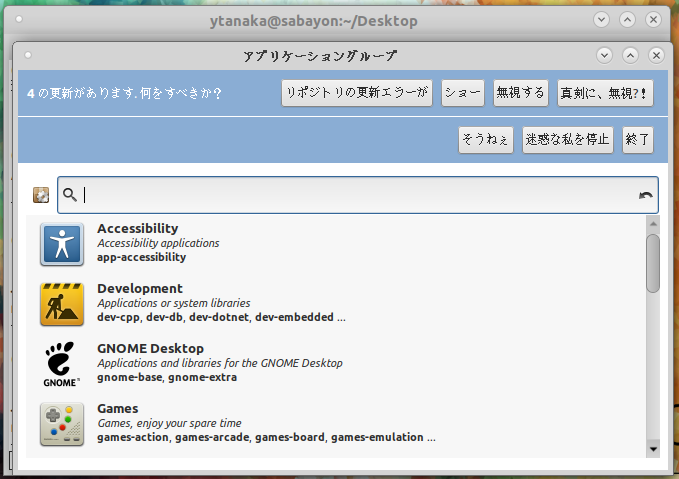Click the ショー button
Image resolution: width=679 pixels, height=479 pixels.
tap(462, 93)
